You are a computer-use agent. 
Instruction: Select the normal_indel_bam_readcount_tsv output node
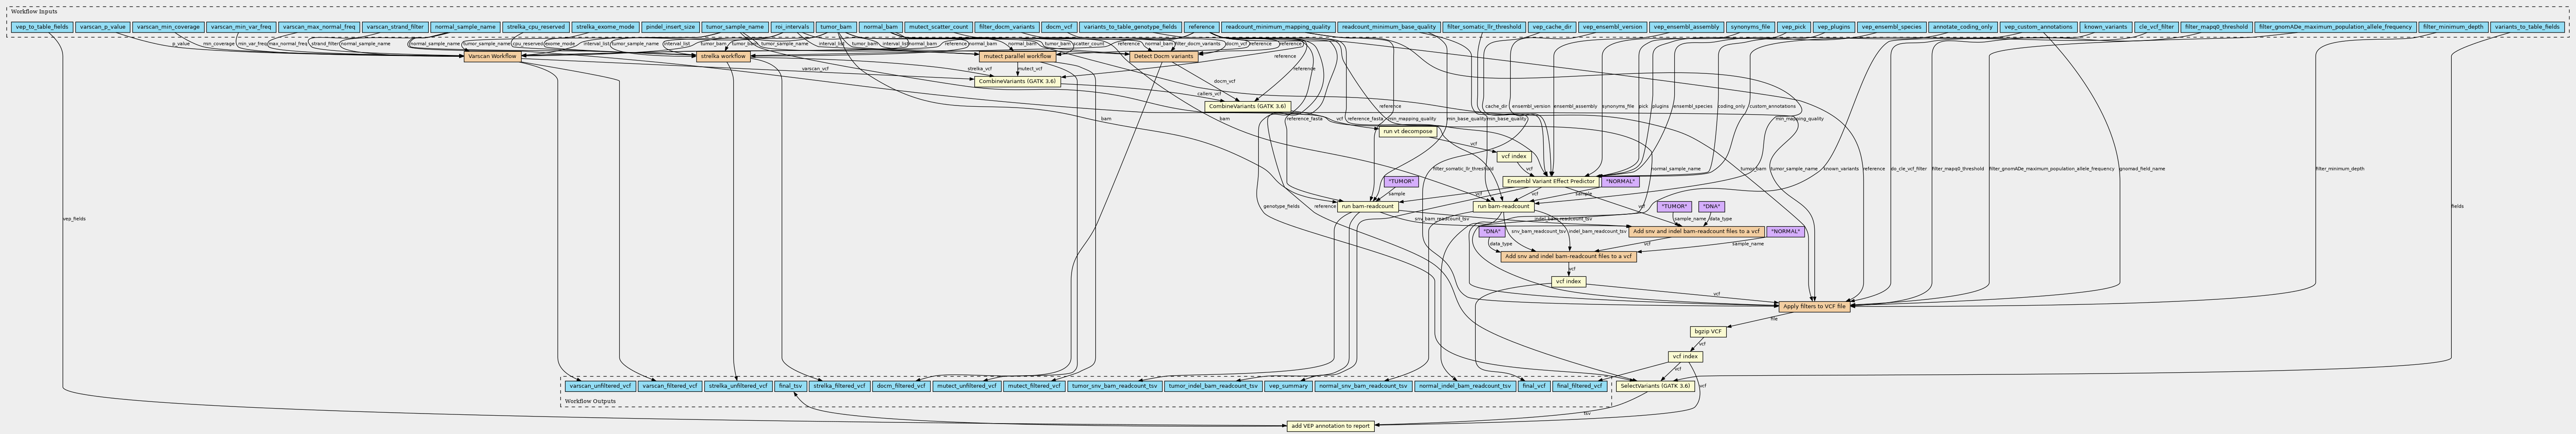point(1465,386)
